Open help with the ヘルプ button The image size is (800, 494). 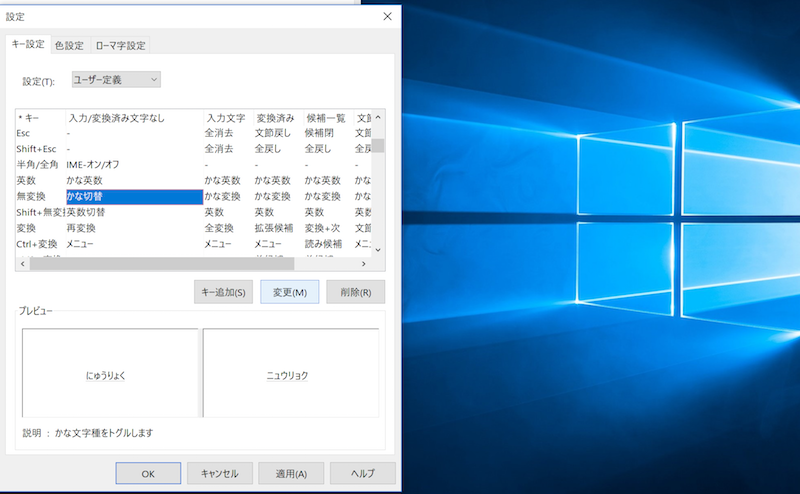click(x=362, y=473)
